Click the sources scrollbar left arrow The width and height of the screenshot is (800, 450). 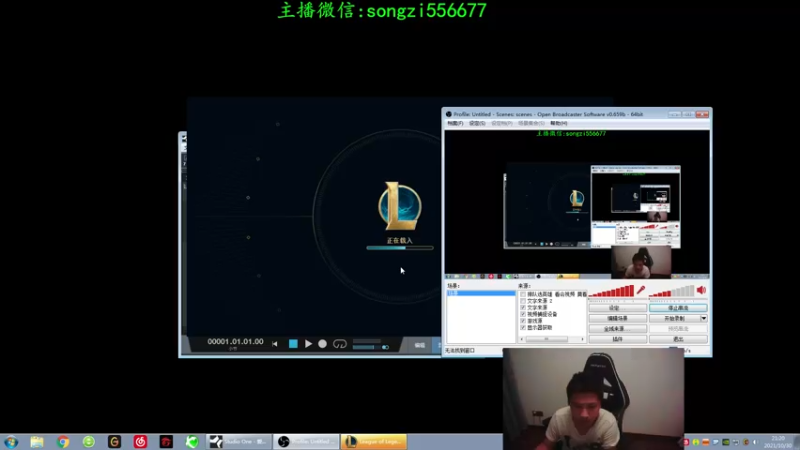[521, 339]
